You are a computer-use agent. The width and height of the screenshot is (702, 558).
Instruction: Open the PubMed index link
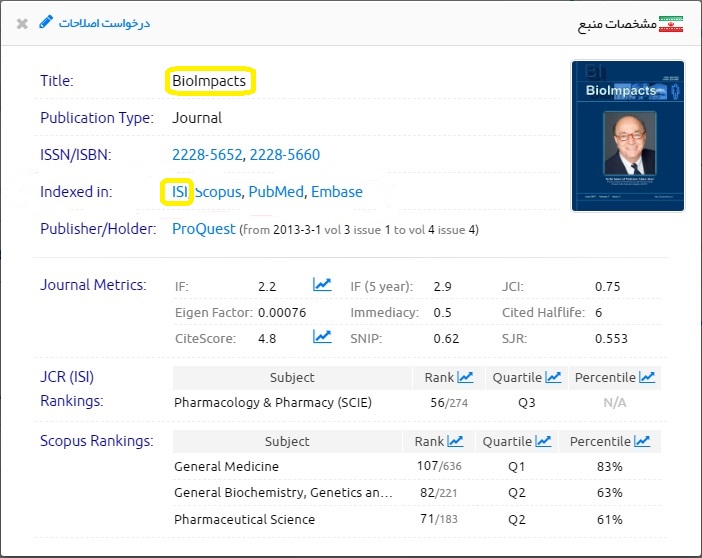[275, 192]
